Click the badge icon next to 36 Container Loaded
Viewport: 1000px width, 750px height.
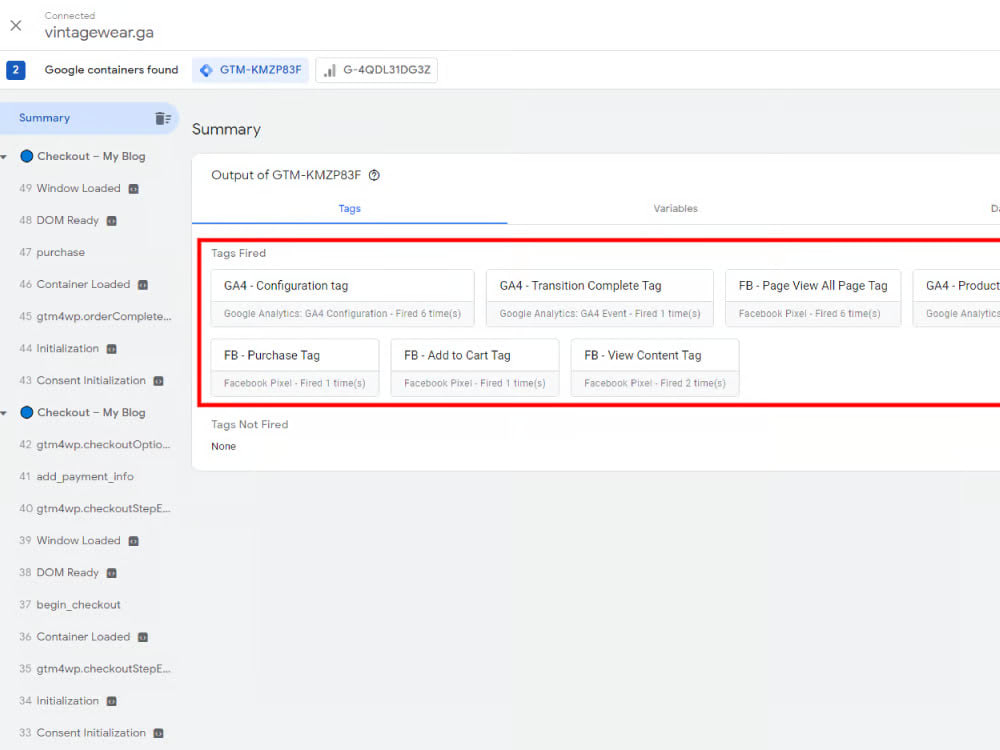tap(143, 637)
